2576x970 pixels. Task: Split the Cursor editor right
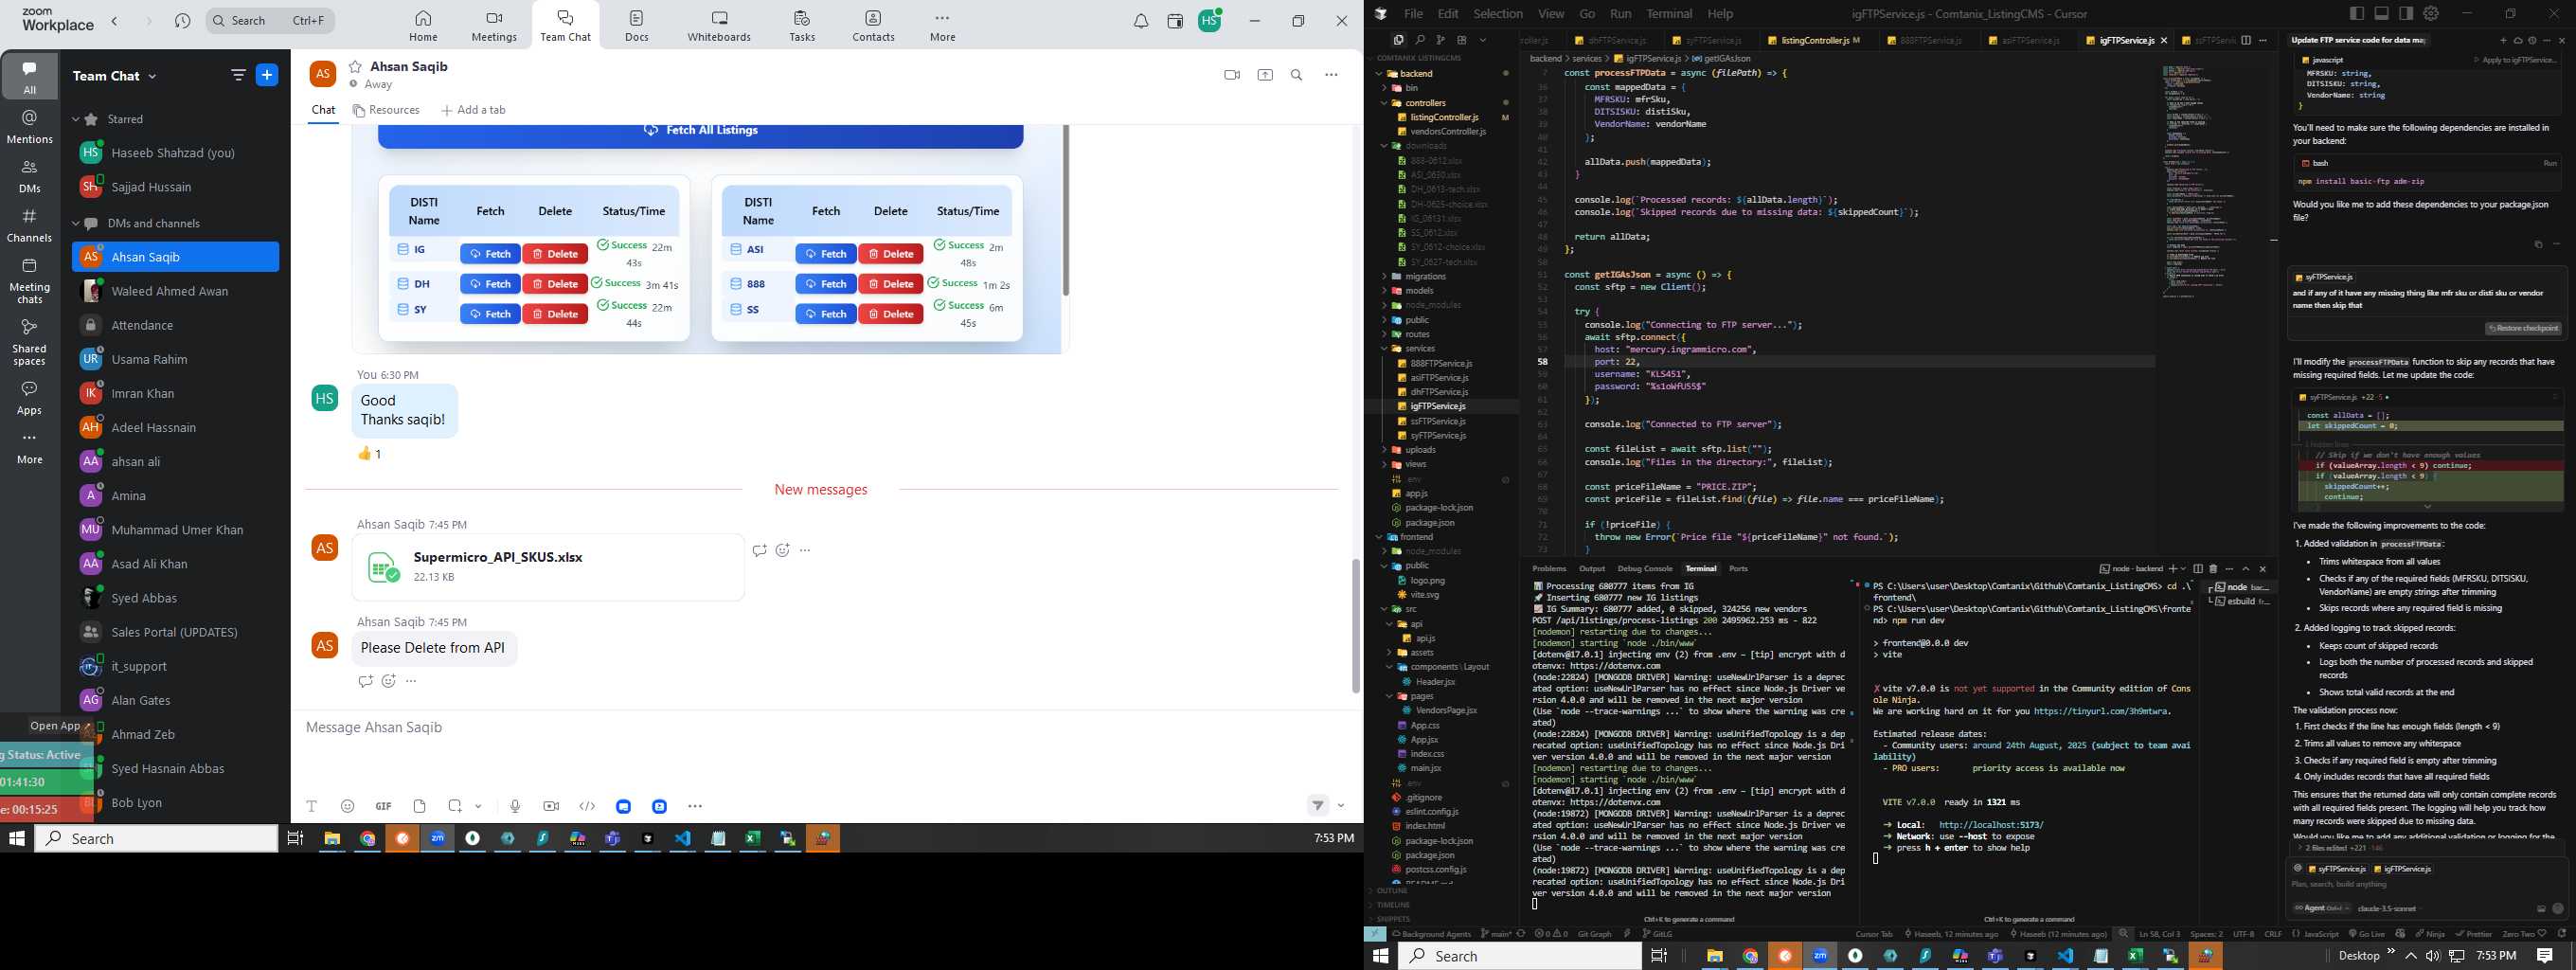pos(2246,40)
